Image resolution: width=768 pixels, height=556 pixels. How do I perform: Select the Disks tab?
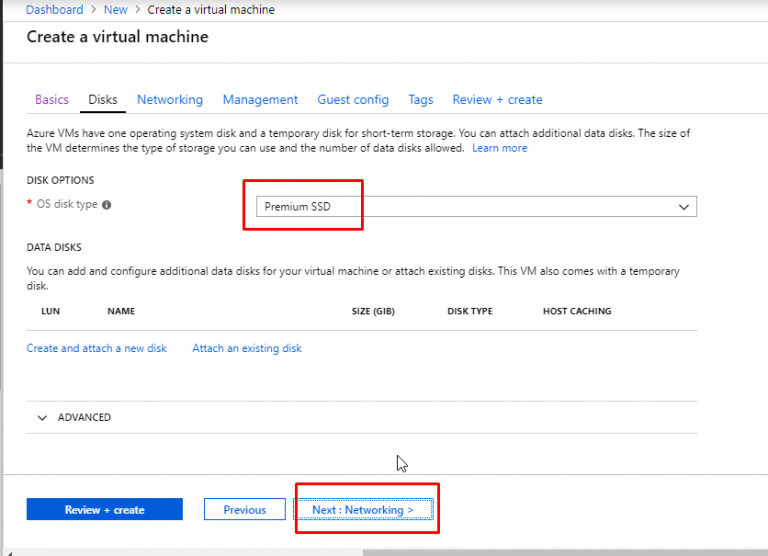[103, 100]
